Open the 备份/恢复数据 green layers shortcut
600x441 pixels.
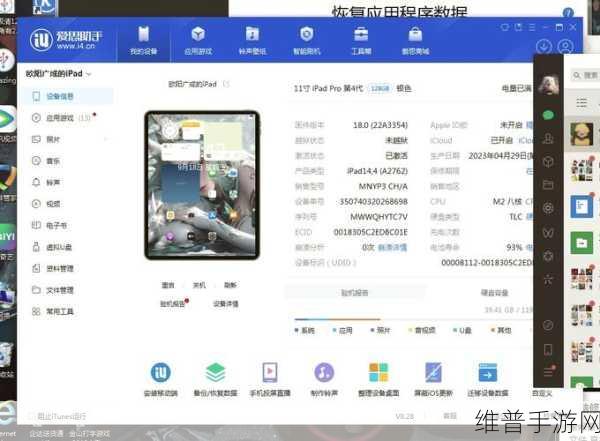215,379
